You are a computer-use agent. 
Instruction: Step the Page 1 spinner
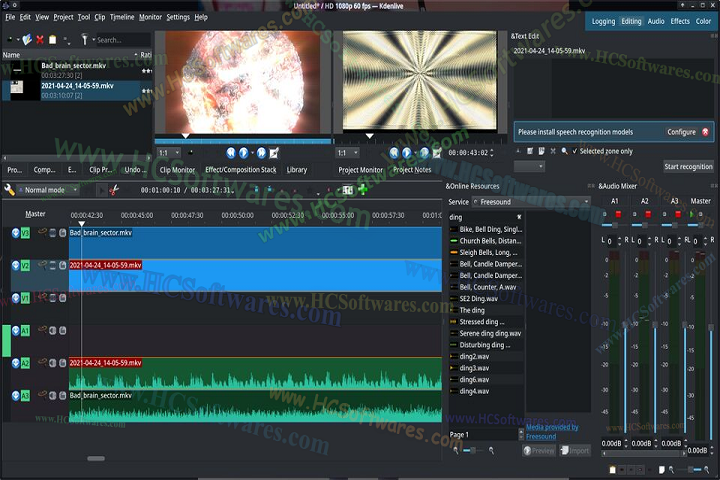tap(521, 434)
